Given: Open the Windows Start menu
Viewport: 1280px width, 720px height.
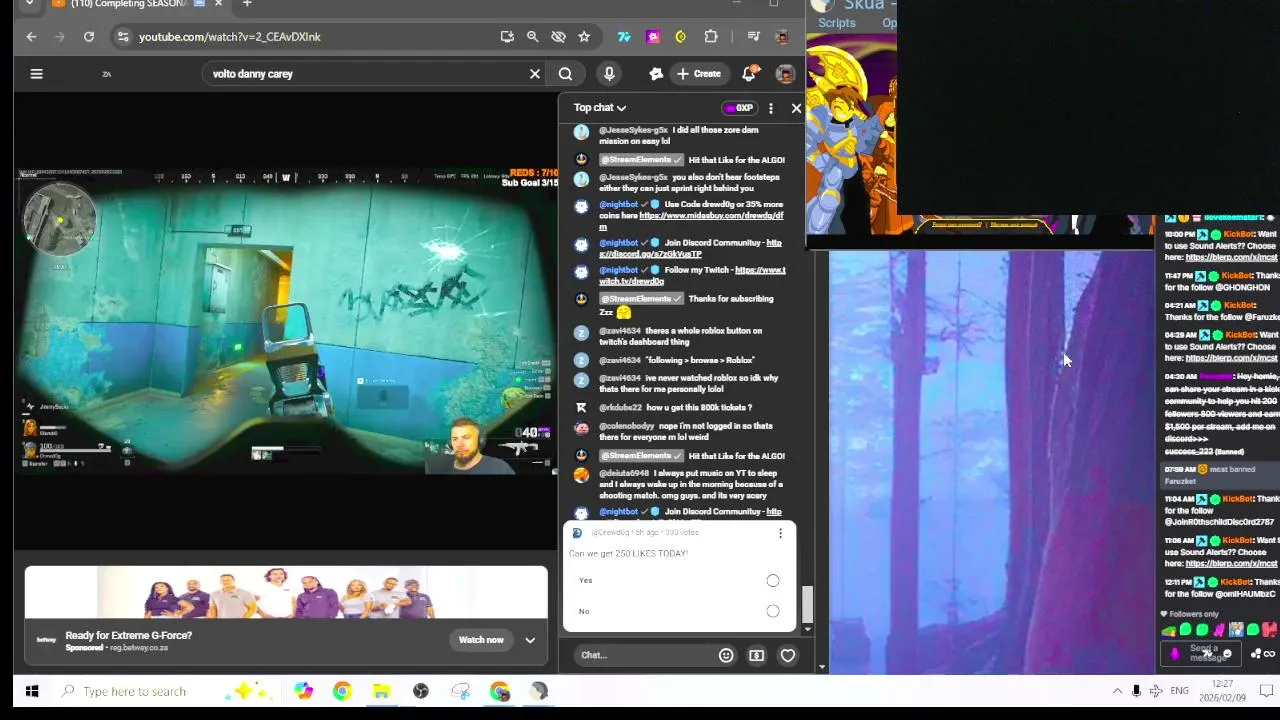Looking at the screenshot, I should click(x=32, y=691).
